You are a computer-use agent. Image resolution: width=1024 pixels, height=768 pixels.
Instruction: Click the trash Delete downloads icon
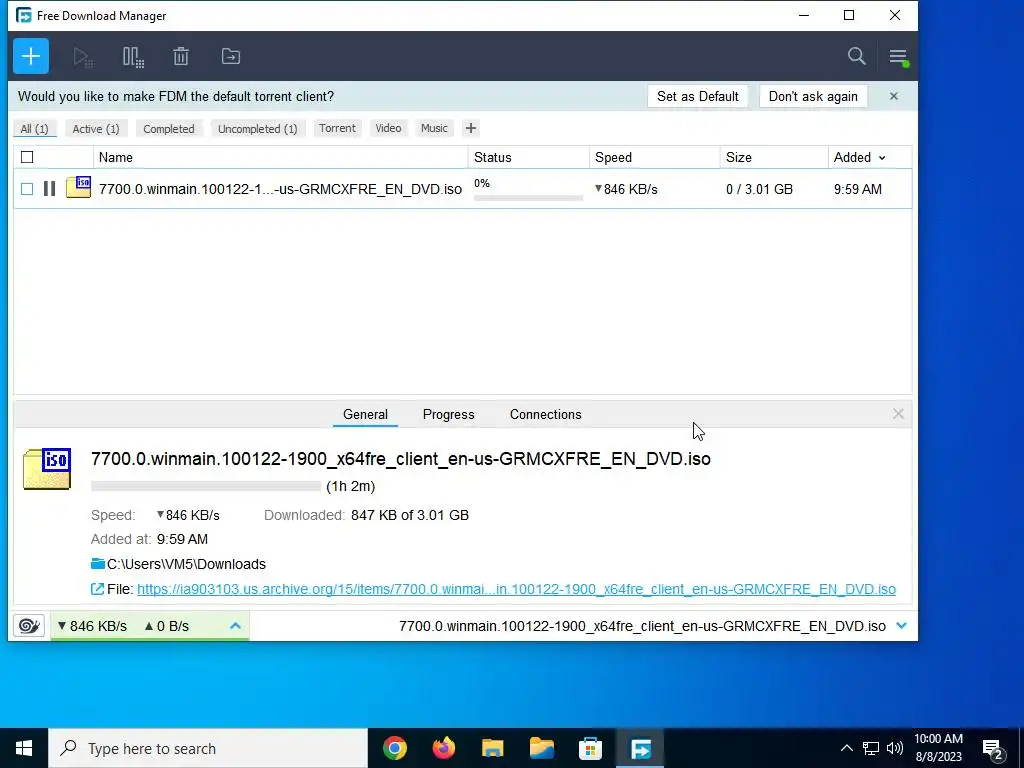[x=181, y=56]
